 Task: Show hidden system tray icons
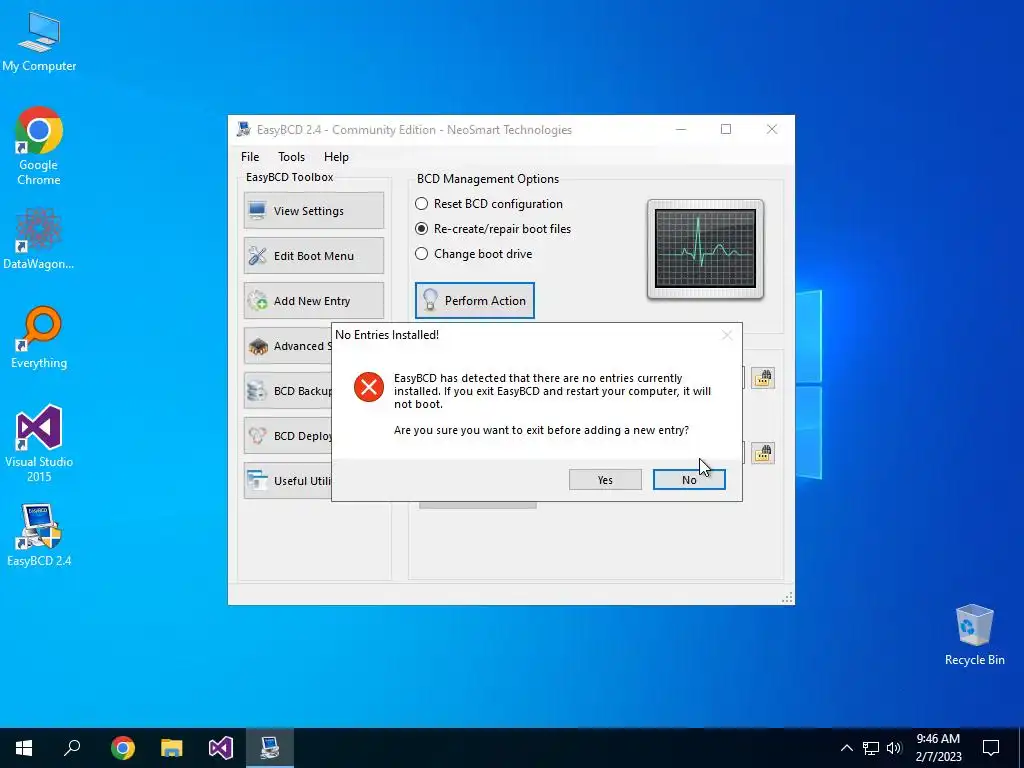click(x=846, y=748)
